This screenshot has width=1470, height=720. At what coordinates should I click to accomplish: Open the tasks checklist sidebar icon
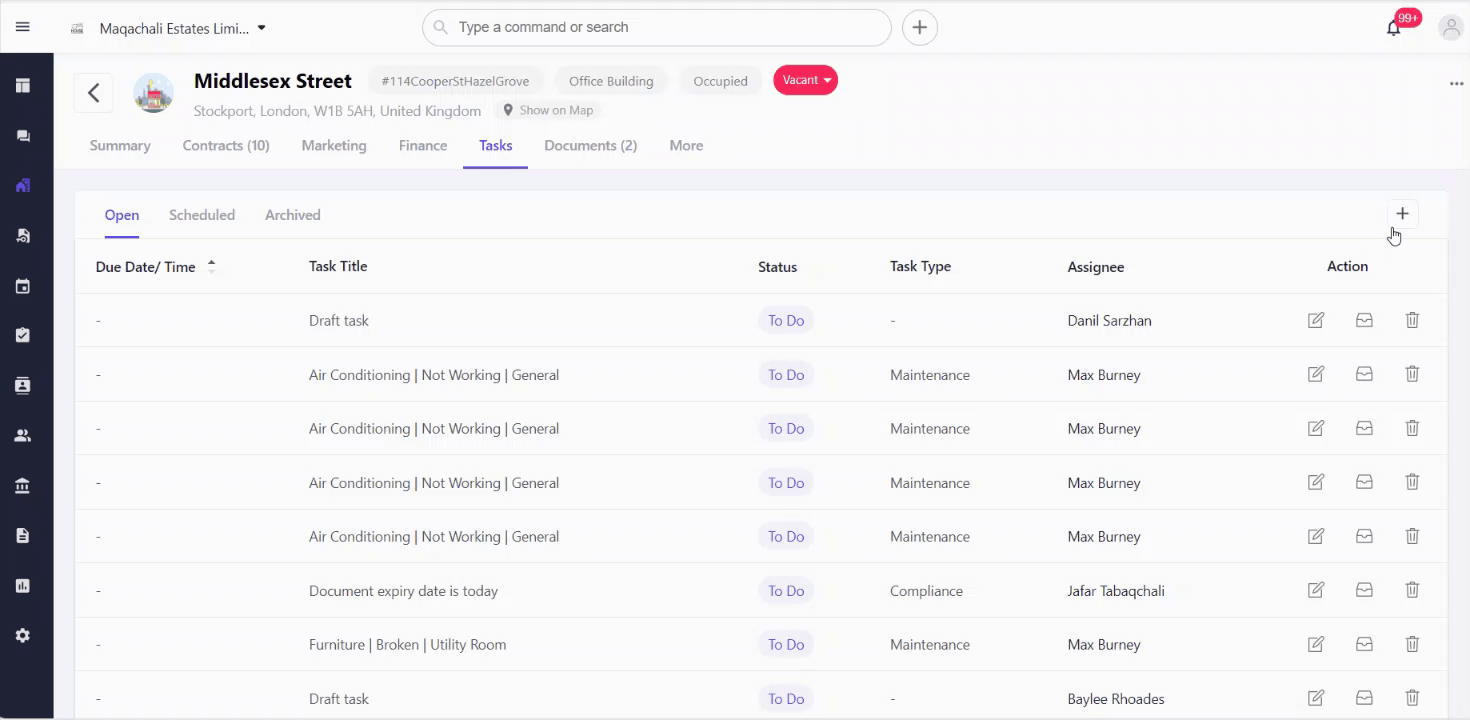[x=23, y=335]
